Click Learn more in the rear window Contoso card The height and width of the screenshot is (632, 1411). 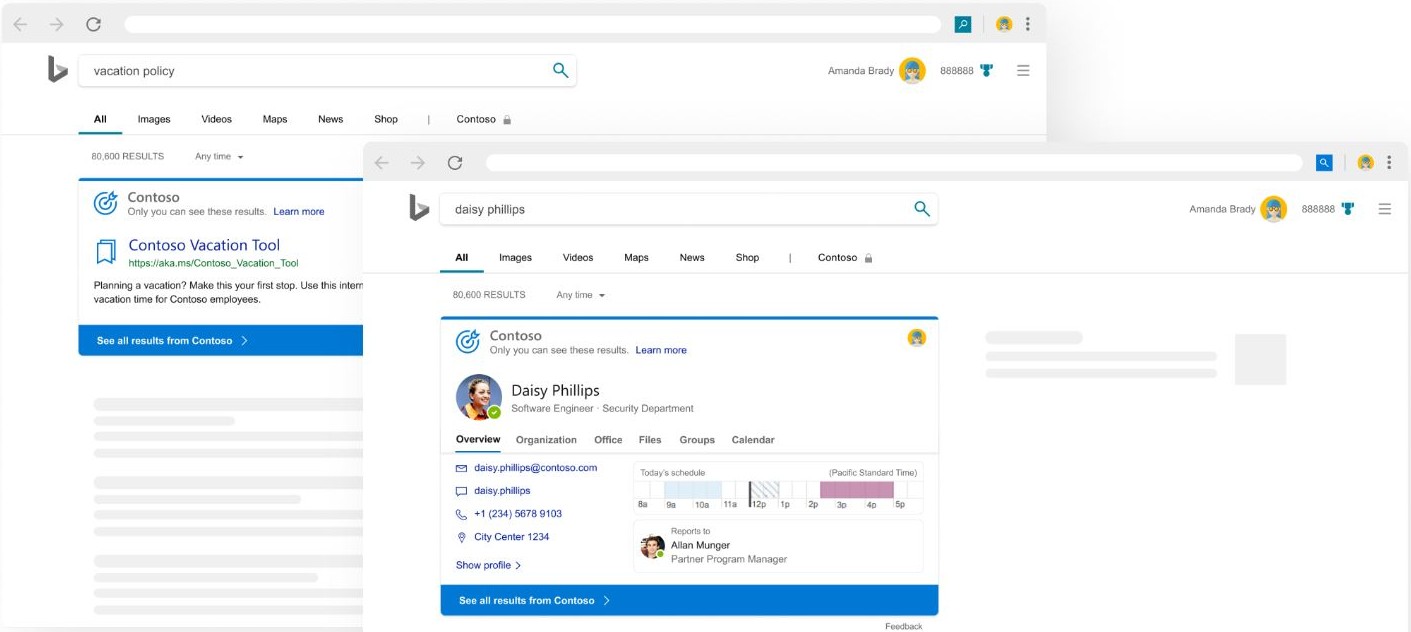click(299, 212)
